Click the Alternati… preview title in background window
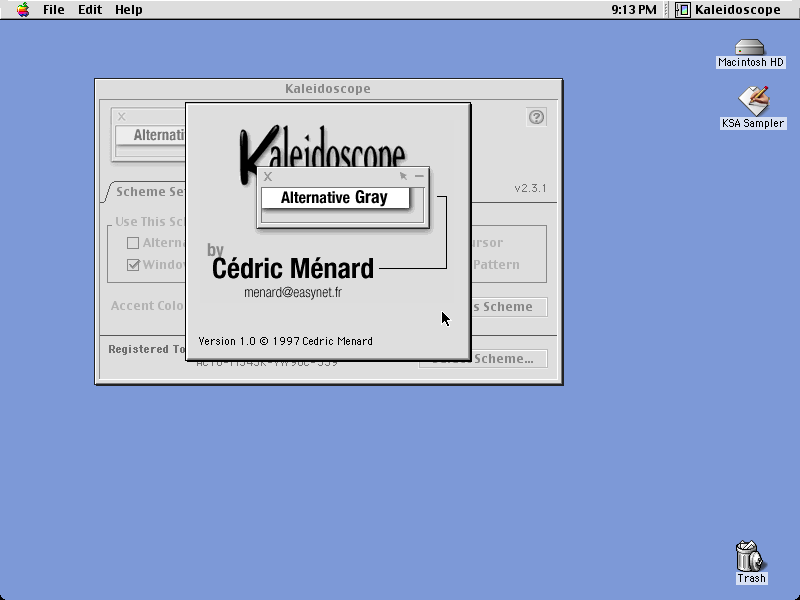The image size is (800, 600). pos(159,135)
